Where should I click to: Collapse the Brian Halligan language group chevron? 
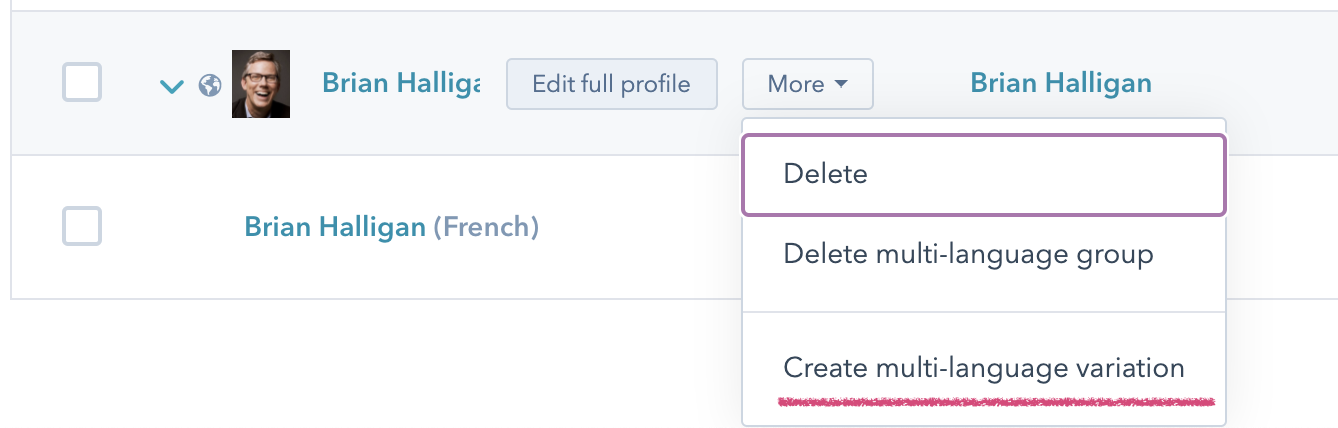(x=172, y=86)
